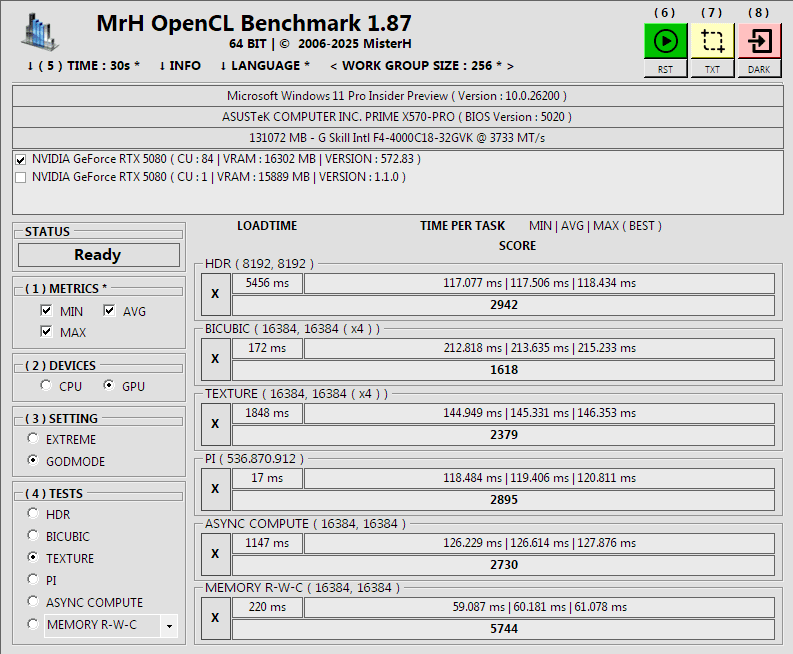
Task: Select the PI test radio button
Action: click(33, 579)
